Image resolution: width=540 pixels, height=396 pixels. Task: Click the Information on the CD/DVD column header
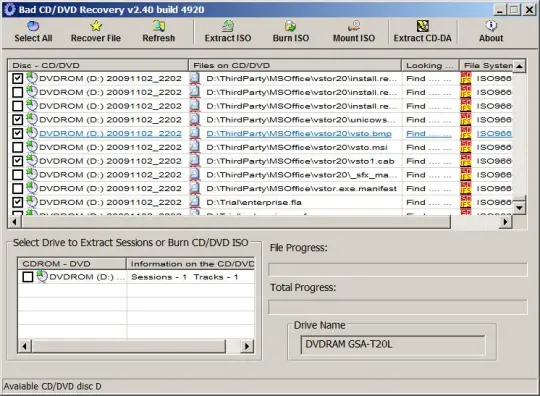click(x=191, y=264)
